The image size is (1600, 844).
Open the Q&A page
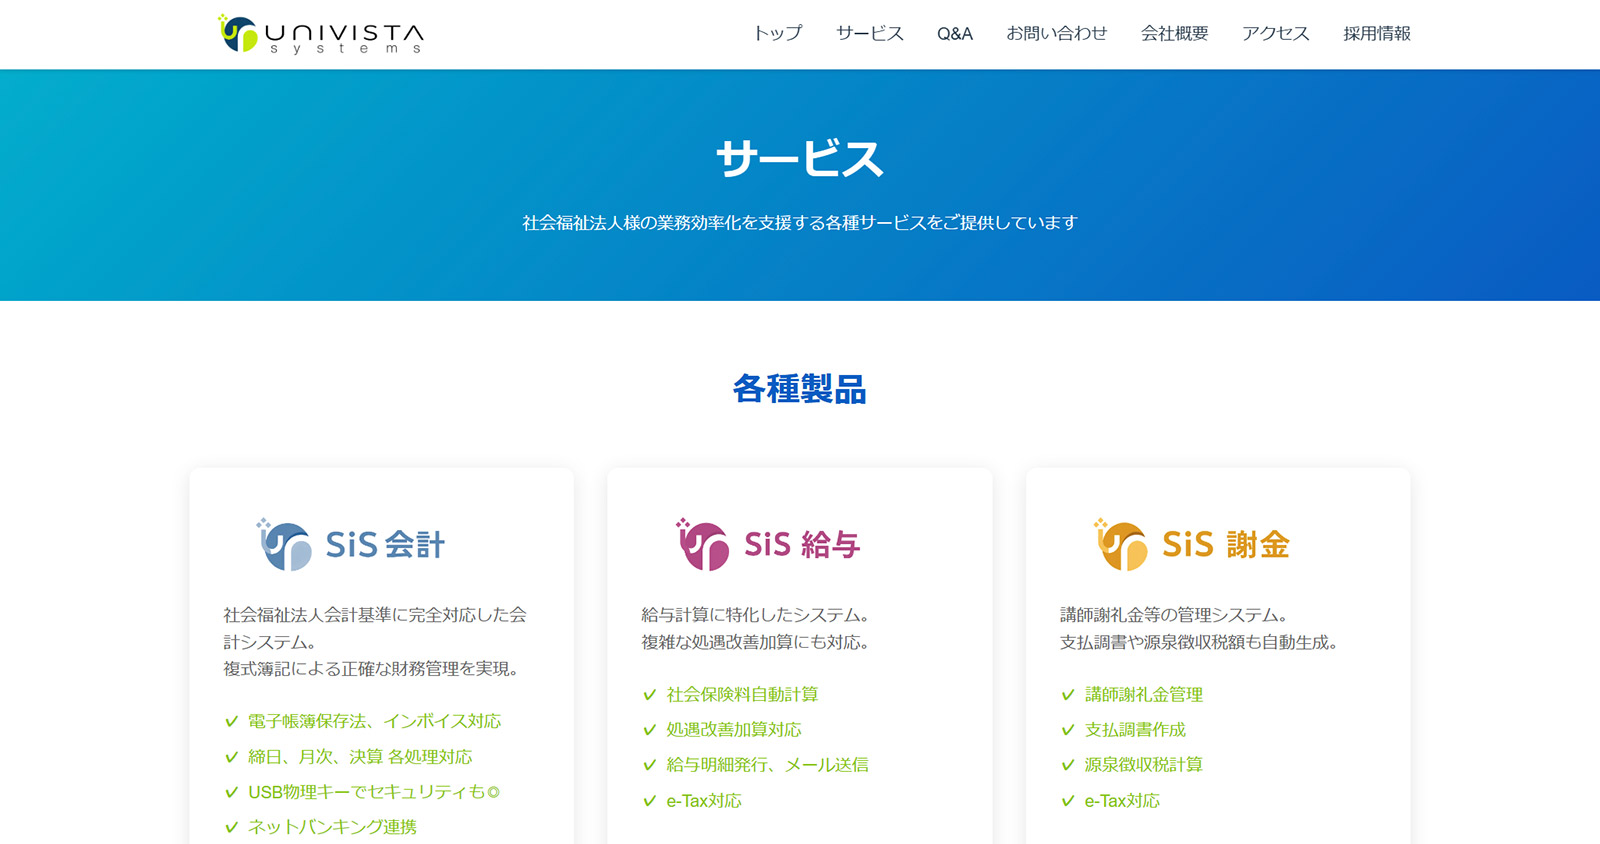click(955, 34)
